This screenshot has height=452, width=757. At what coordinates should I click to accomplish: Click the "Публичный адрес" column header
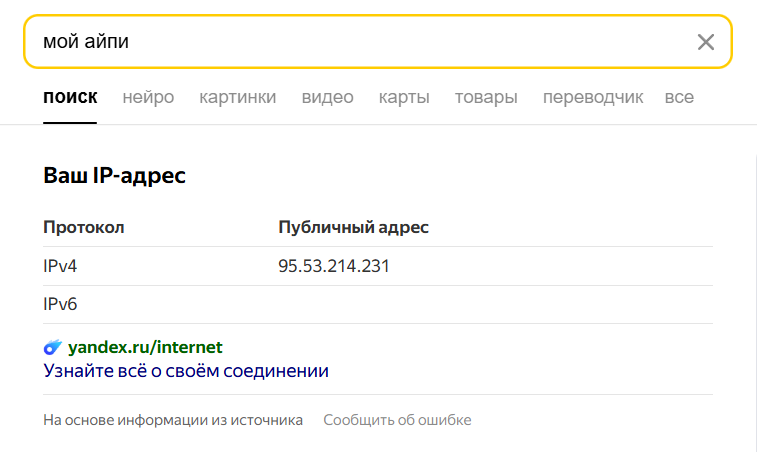(x=353, y=227)
